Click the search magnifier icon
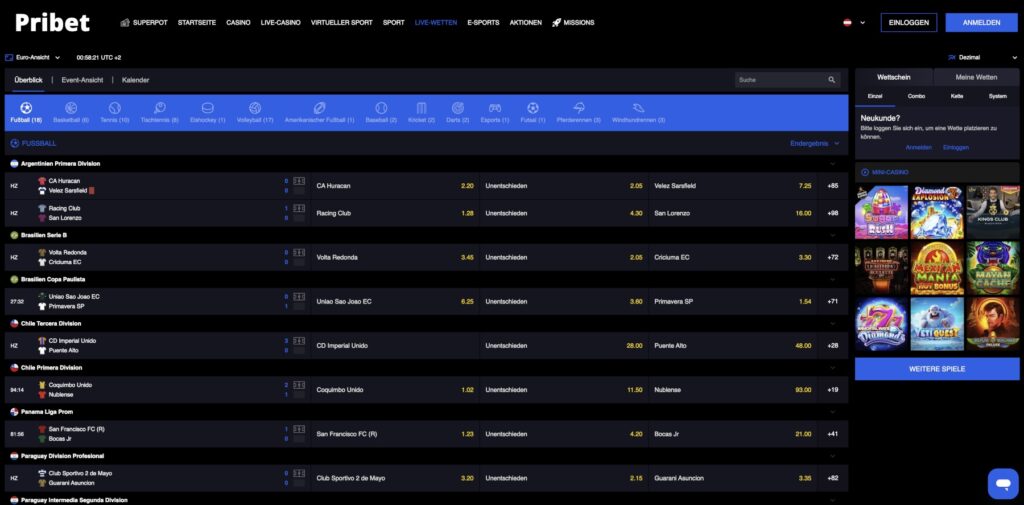This screenshot has height=505, width=1024. pyautogui.click(x=832, y=80)
